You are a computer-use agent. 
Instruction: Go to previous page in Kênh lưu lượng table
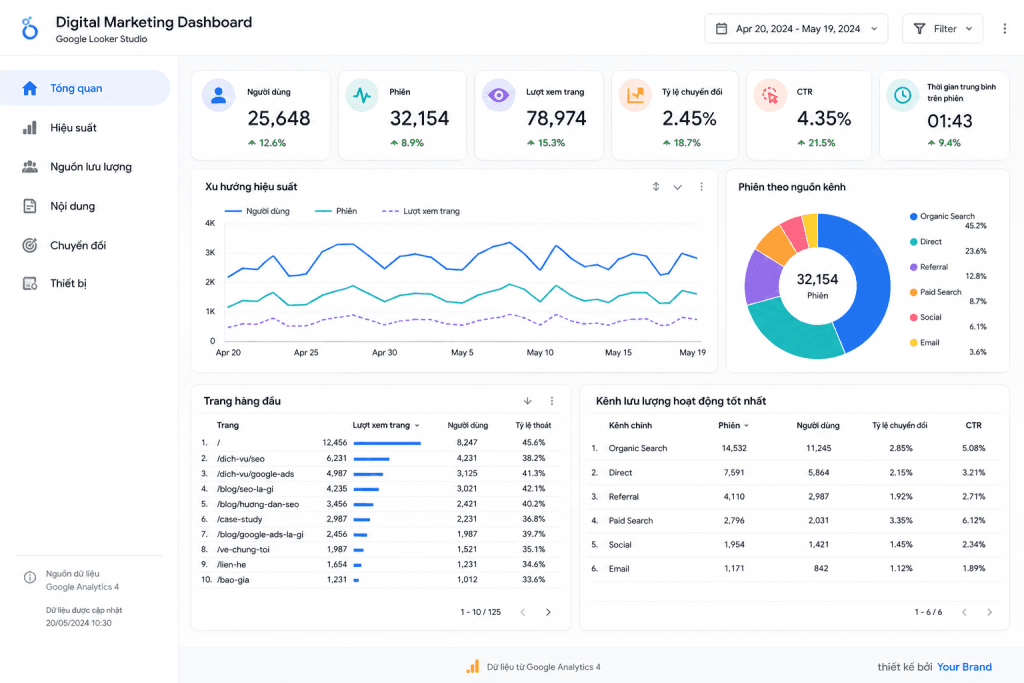click(964, 612)
